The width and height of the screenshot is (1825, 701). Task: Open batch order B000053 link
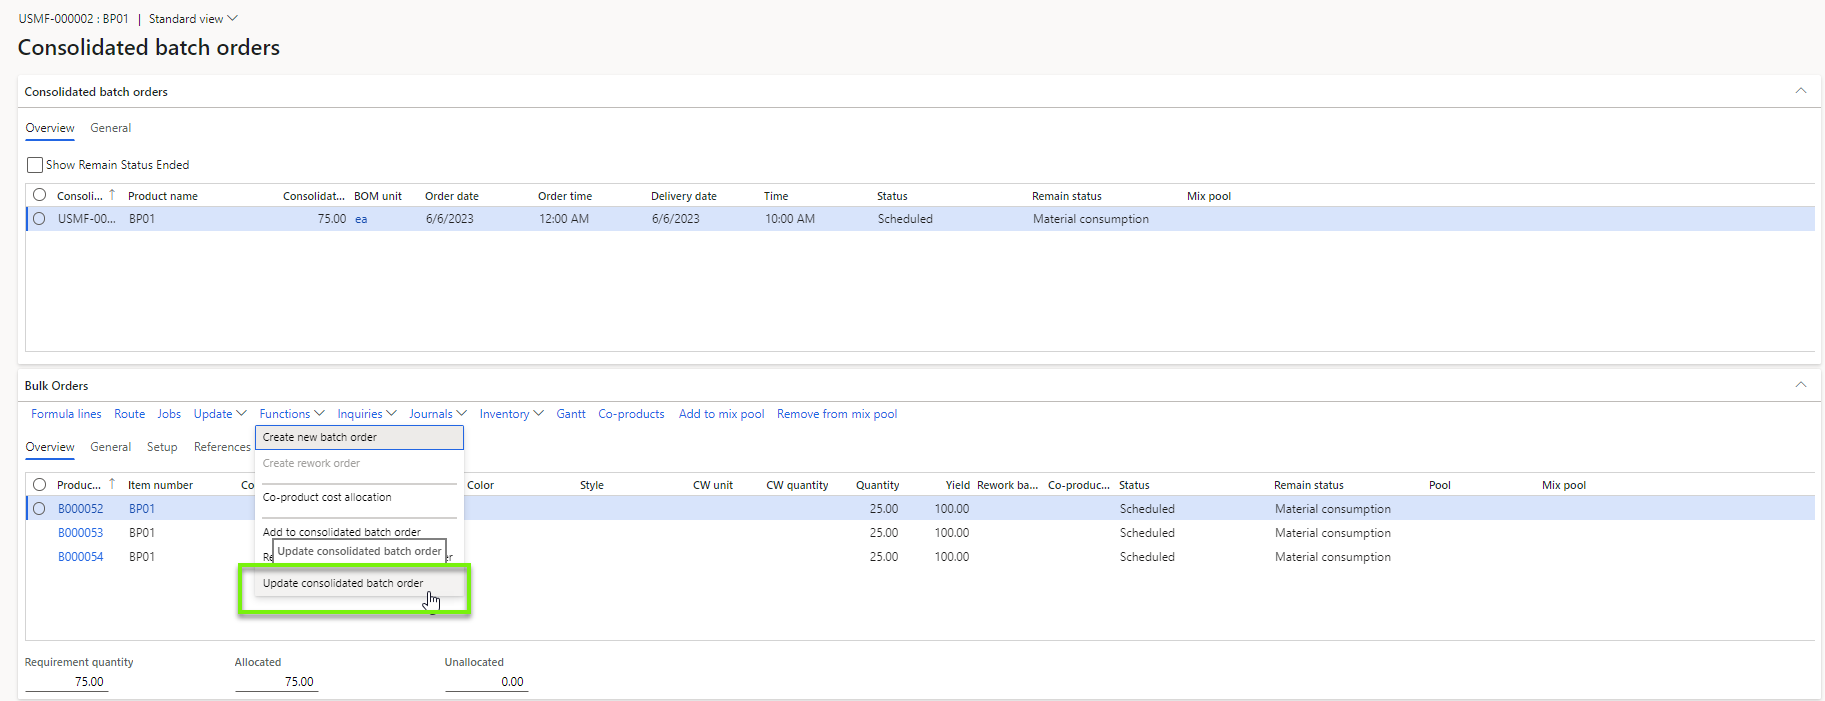coord(80,533)
